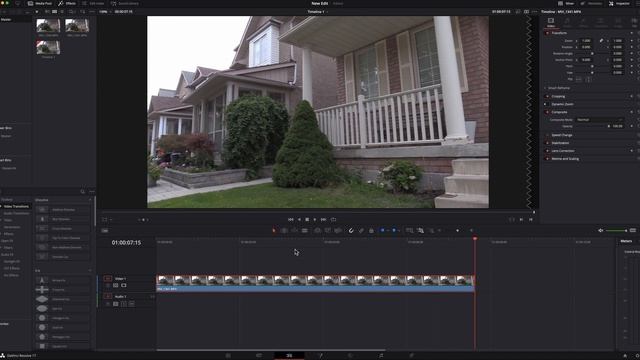The width and height of the screenshot is (640, 360).
Task: Toggle the Media Pool panel button
Action: 40,3
